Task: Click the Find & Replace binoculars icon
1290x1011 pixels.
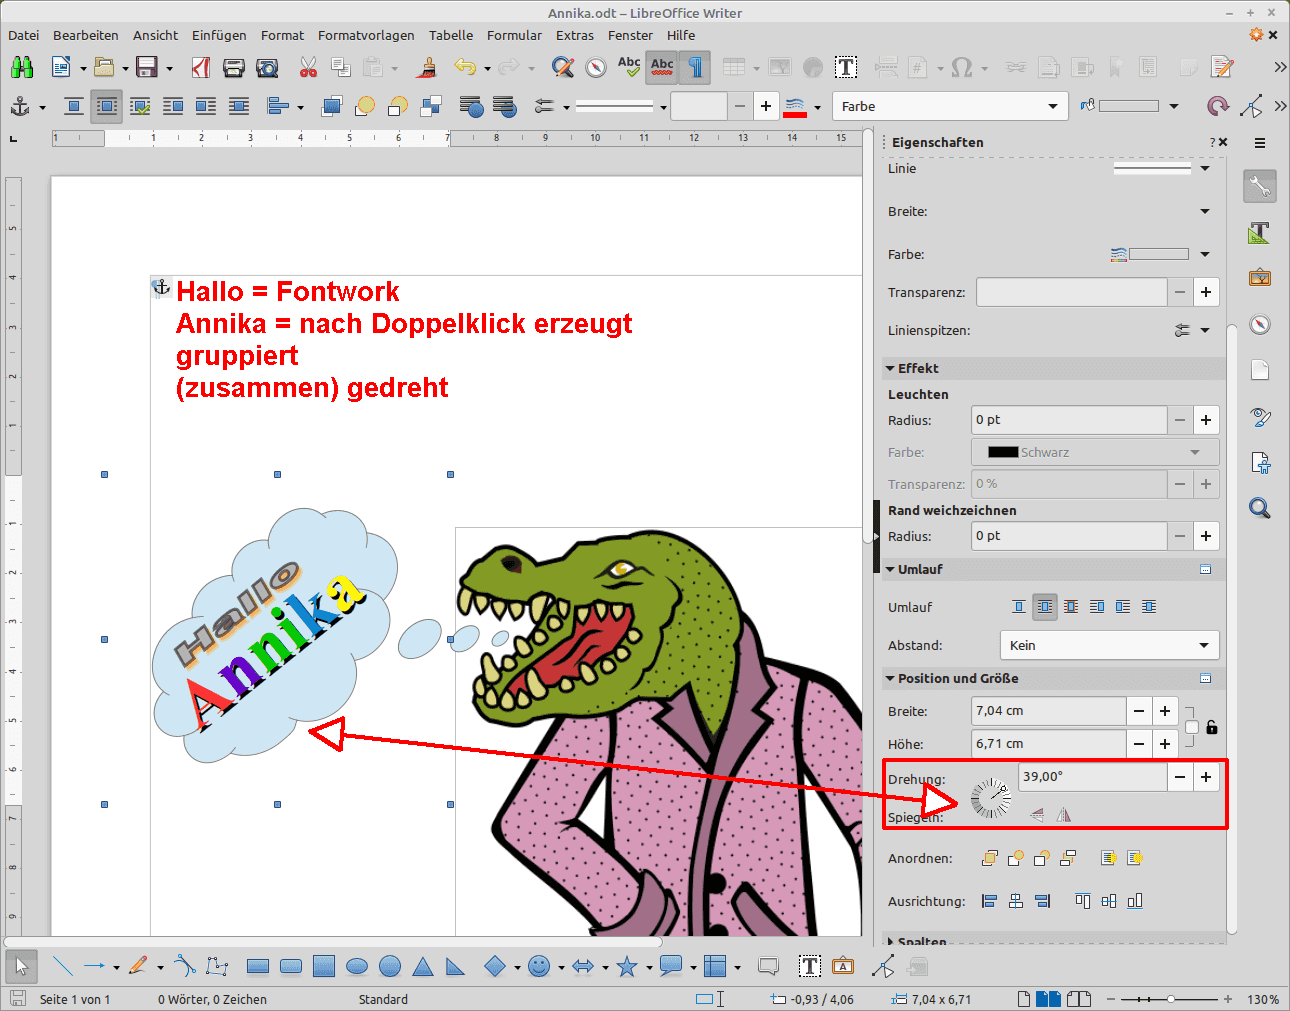Action: [x=22, y=67]
